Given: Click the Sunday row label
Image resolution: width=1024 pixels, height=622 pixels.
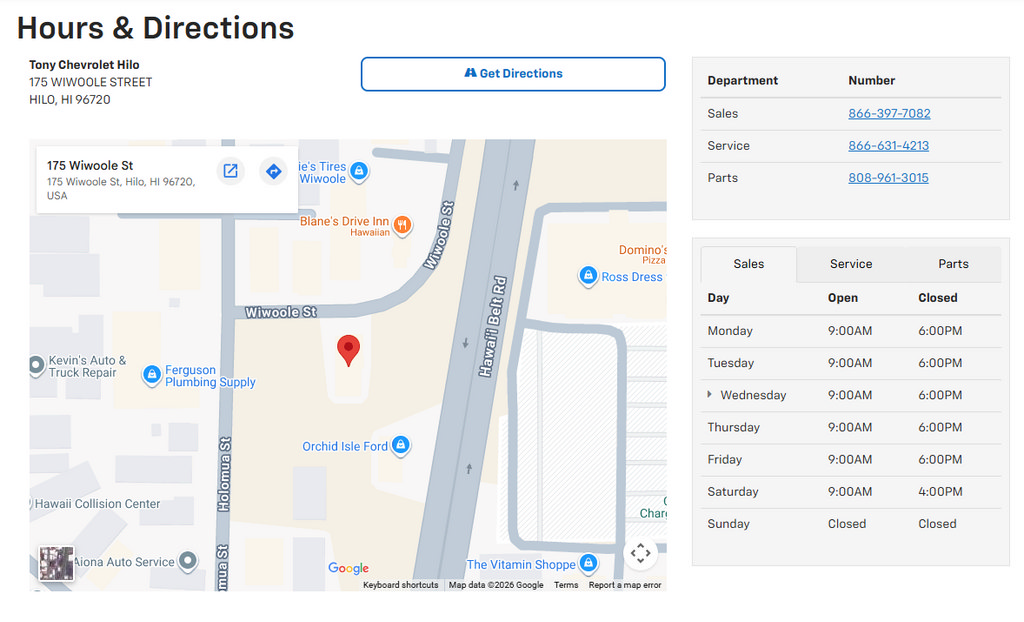Looking at the screenshot, I should (728, 523).
